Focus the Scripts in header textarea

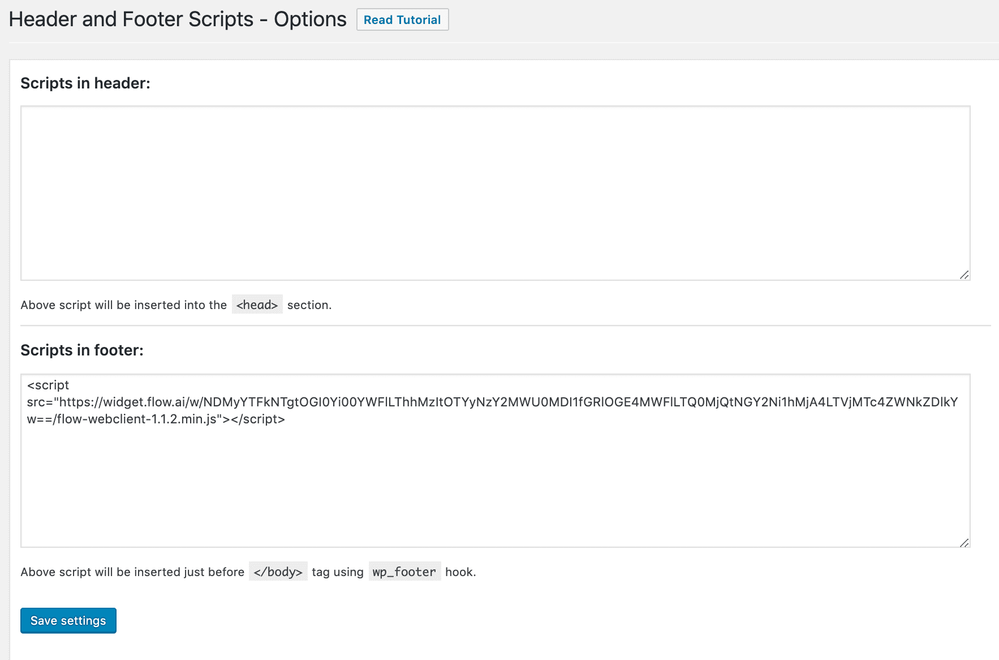point(495,193)
